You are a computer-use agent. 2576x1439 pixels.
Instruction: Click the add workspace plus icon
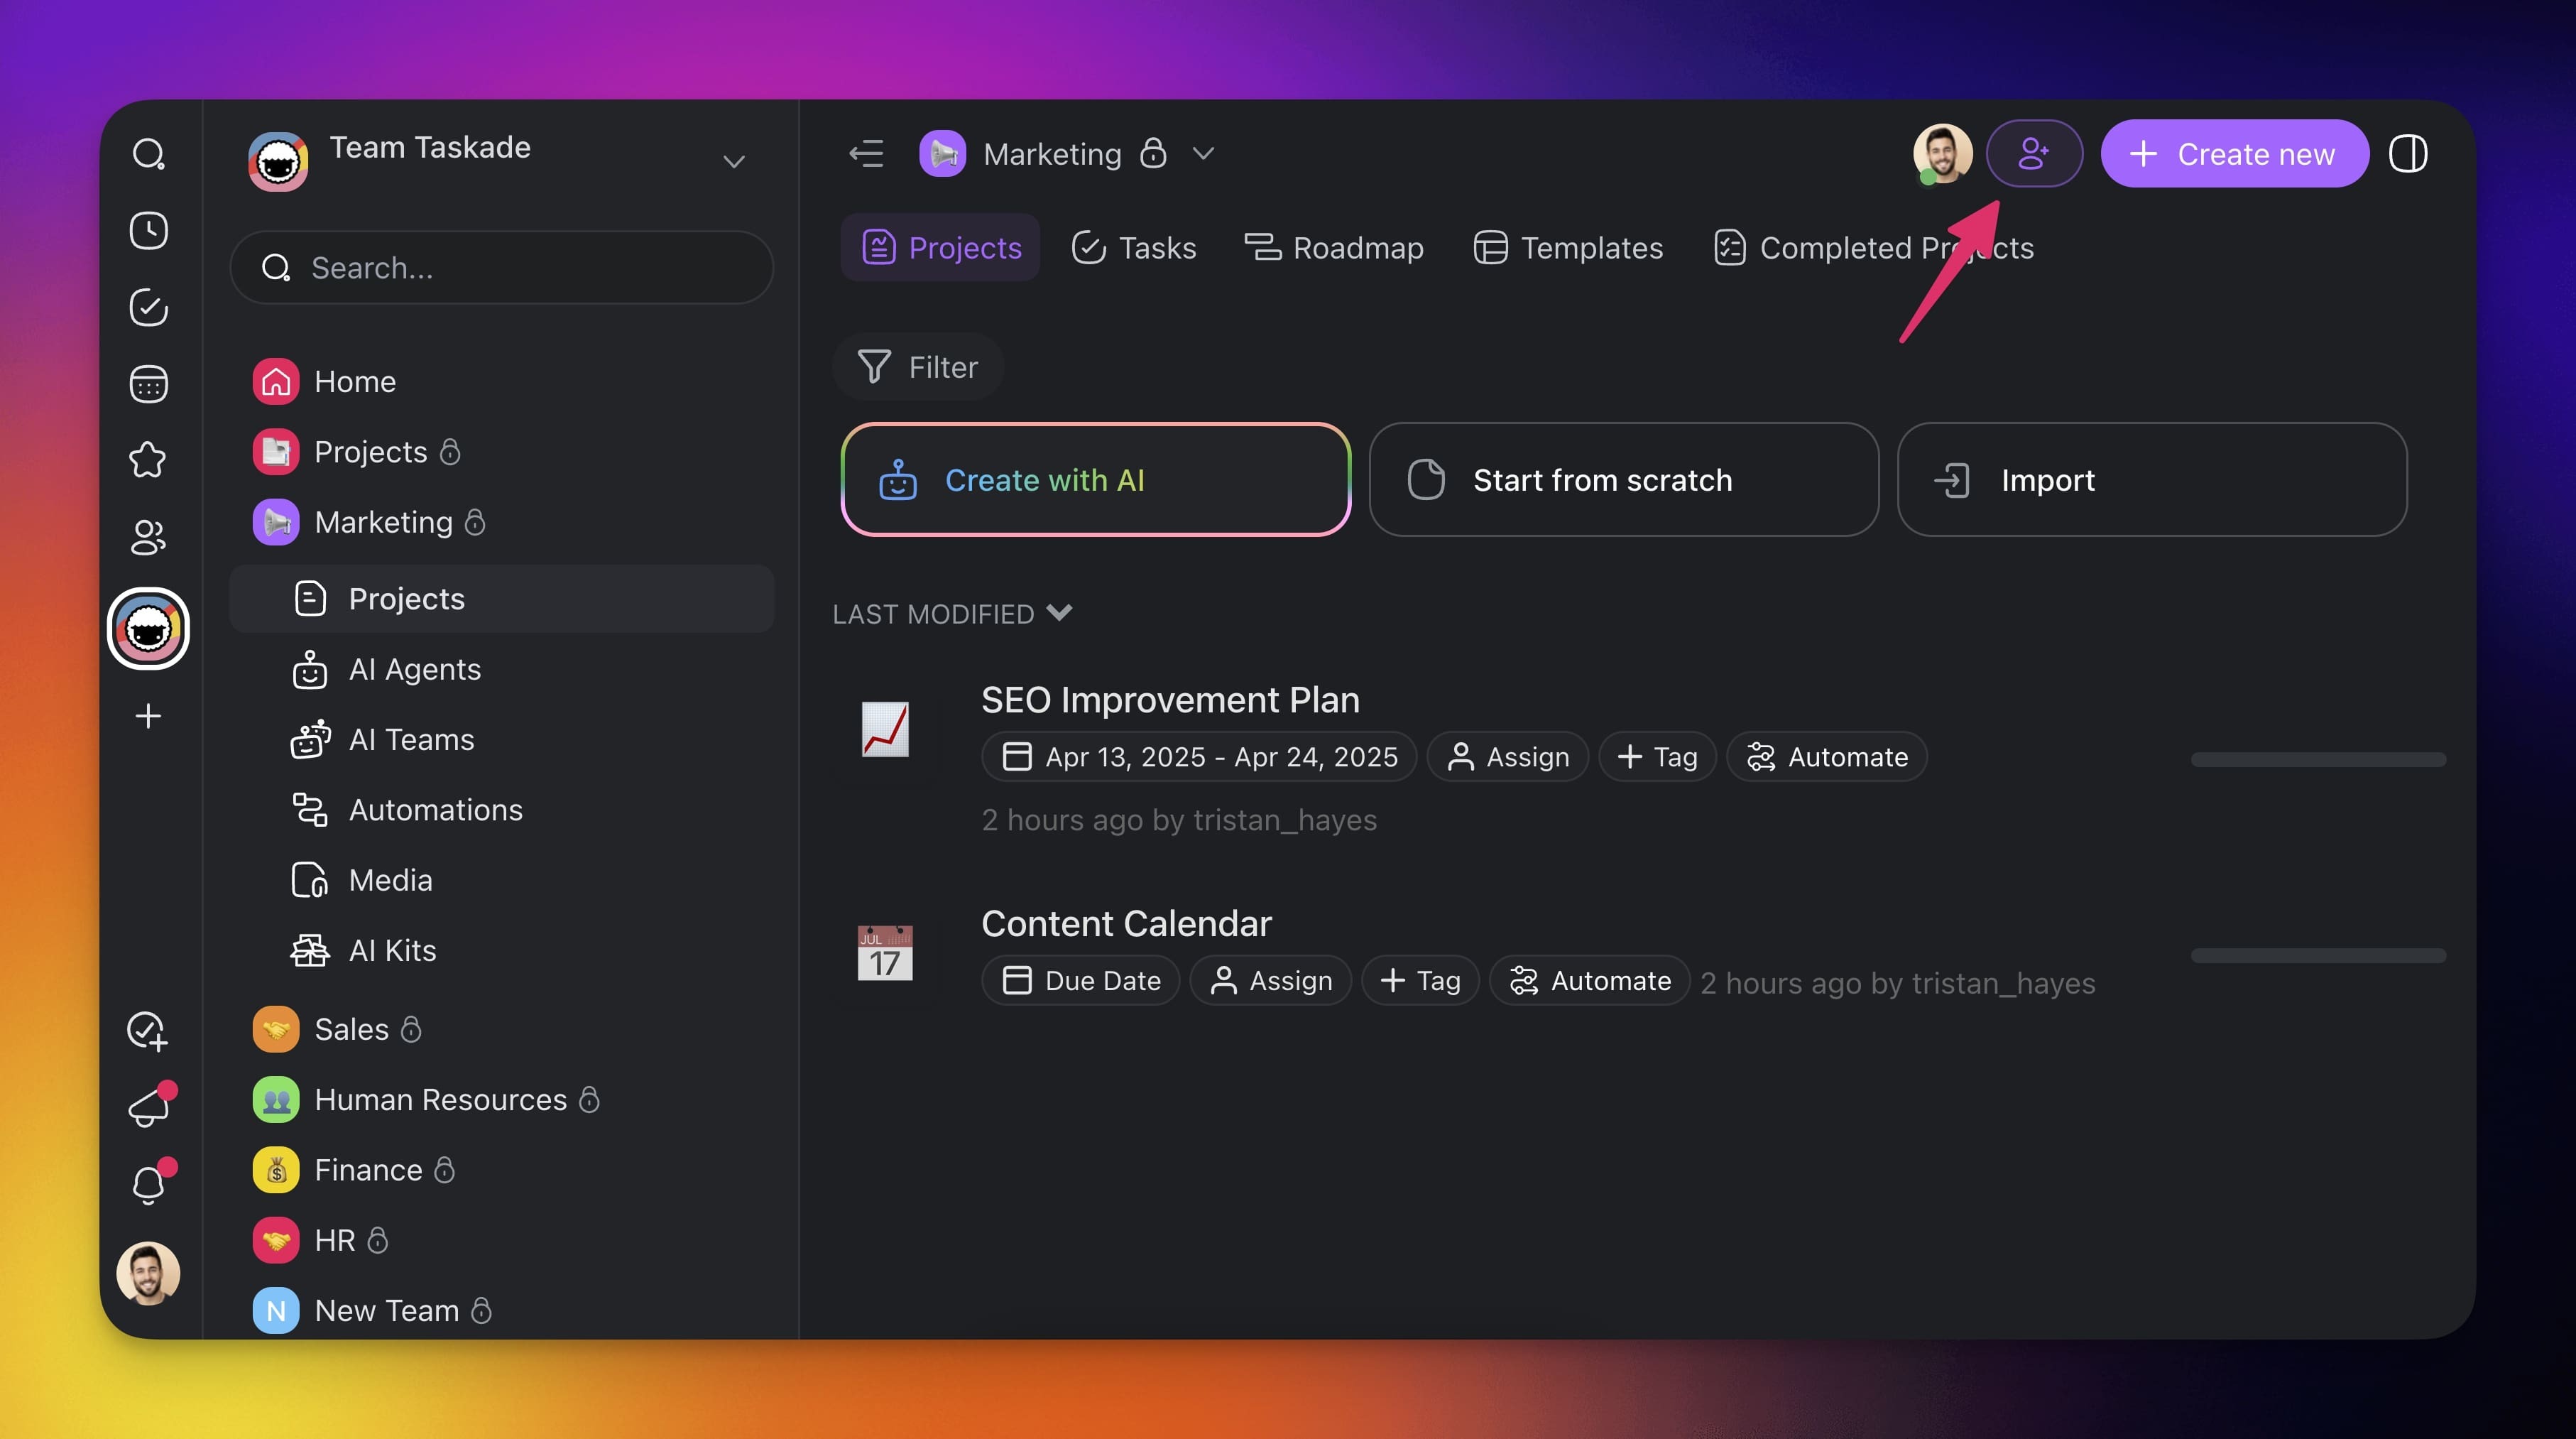click(148, 716)
